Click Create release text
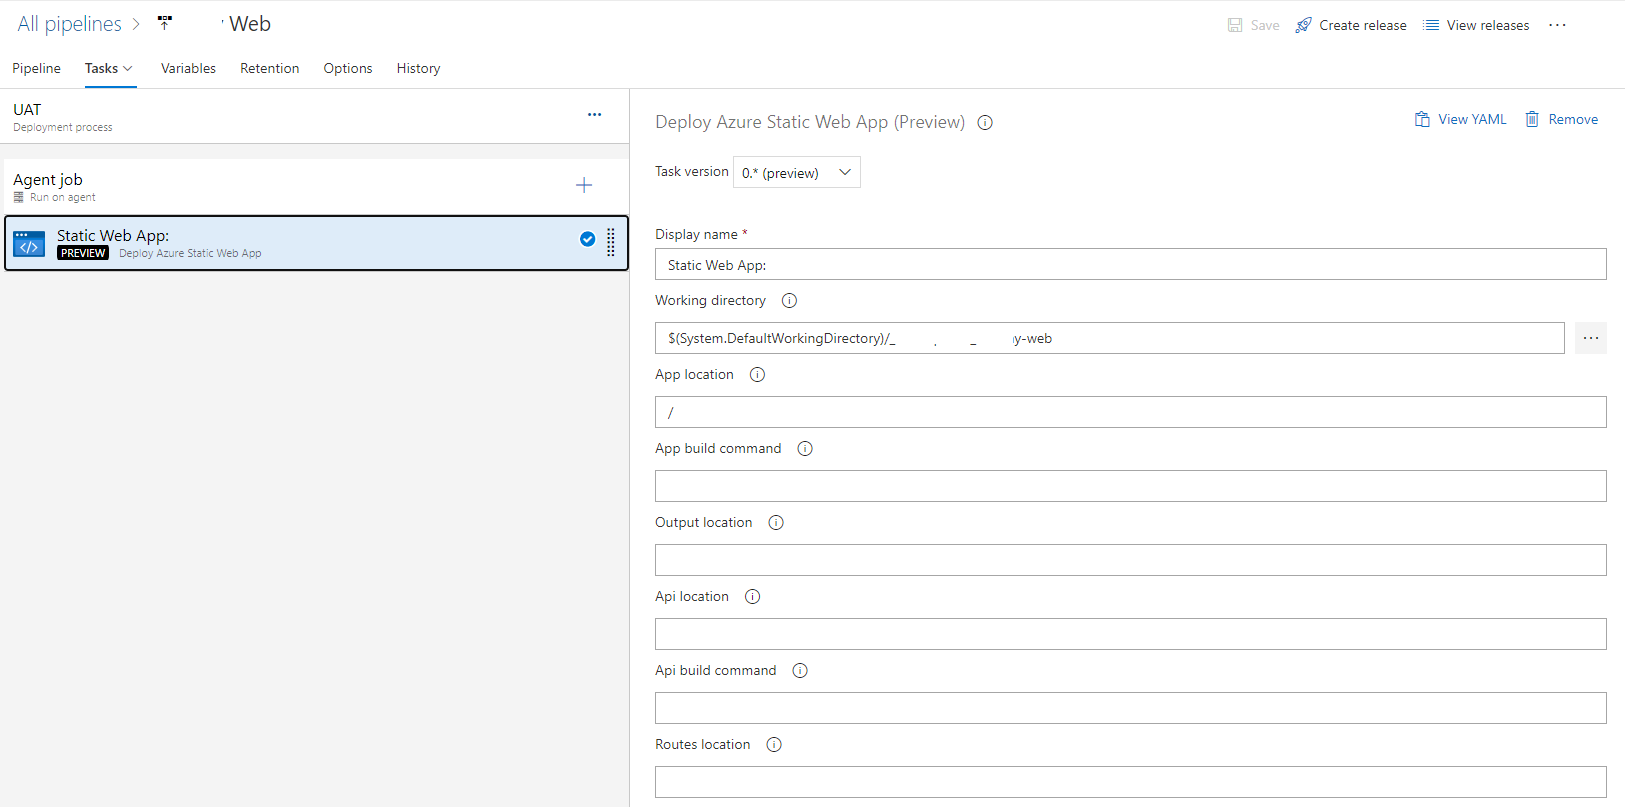 (1363, 25)
